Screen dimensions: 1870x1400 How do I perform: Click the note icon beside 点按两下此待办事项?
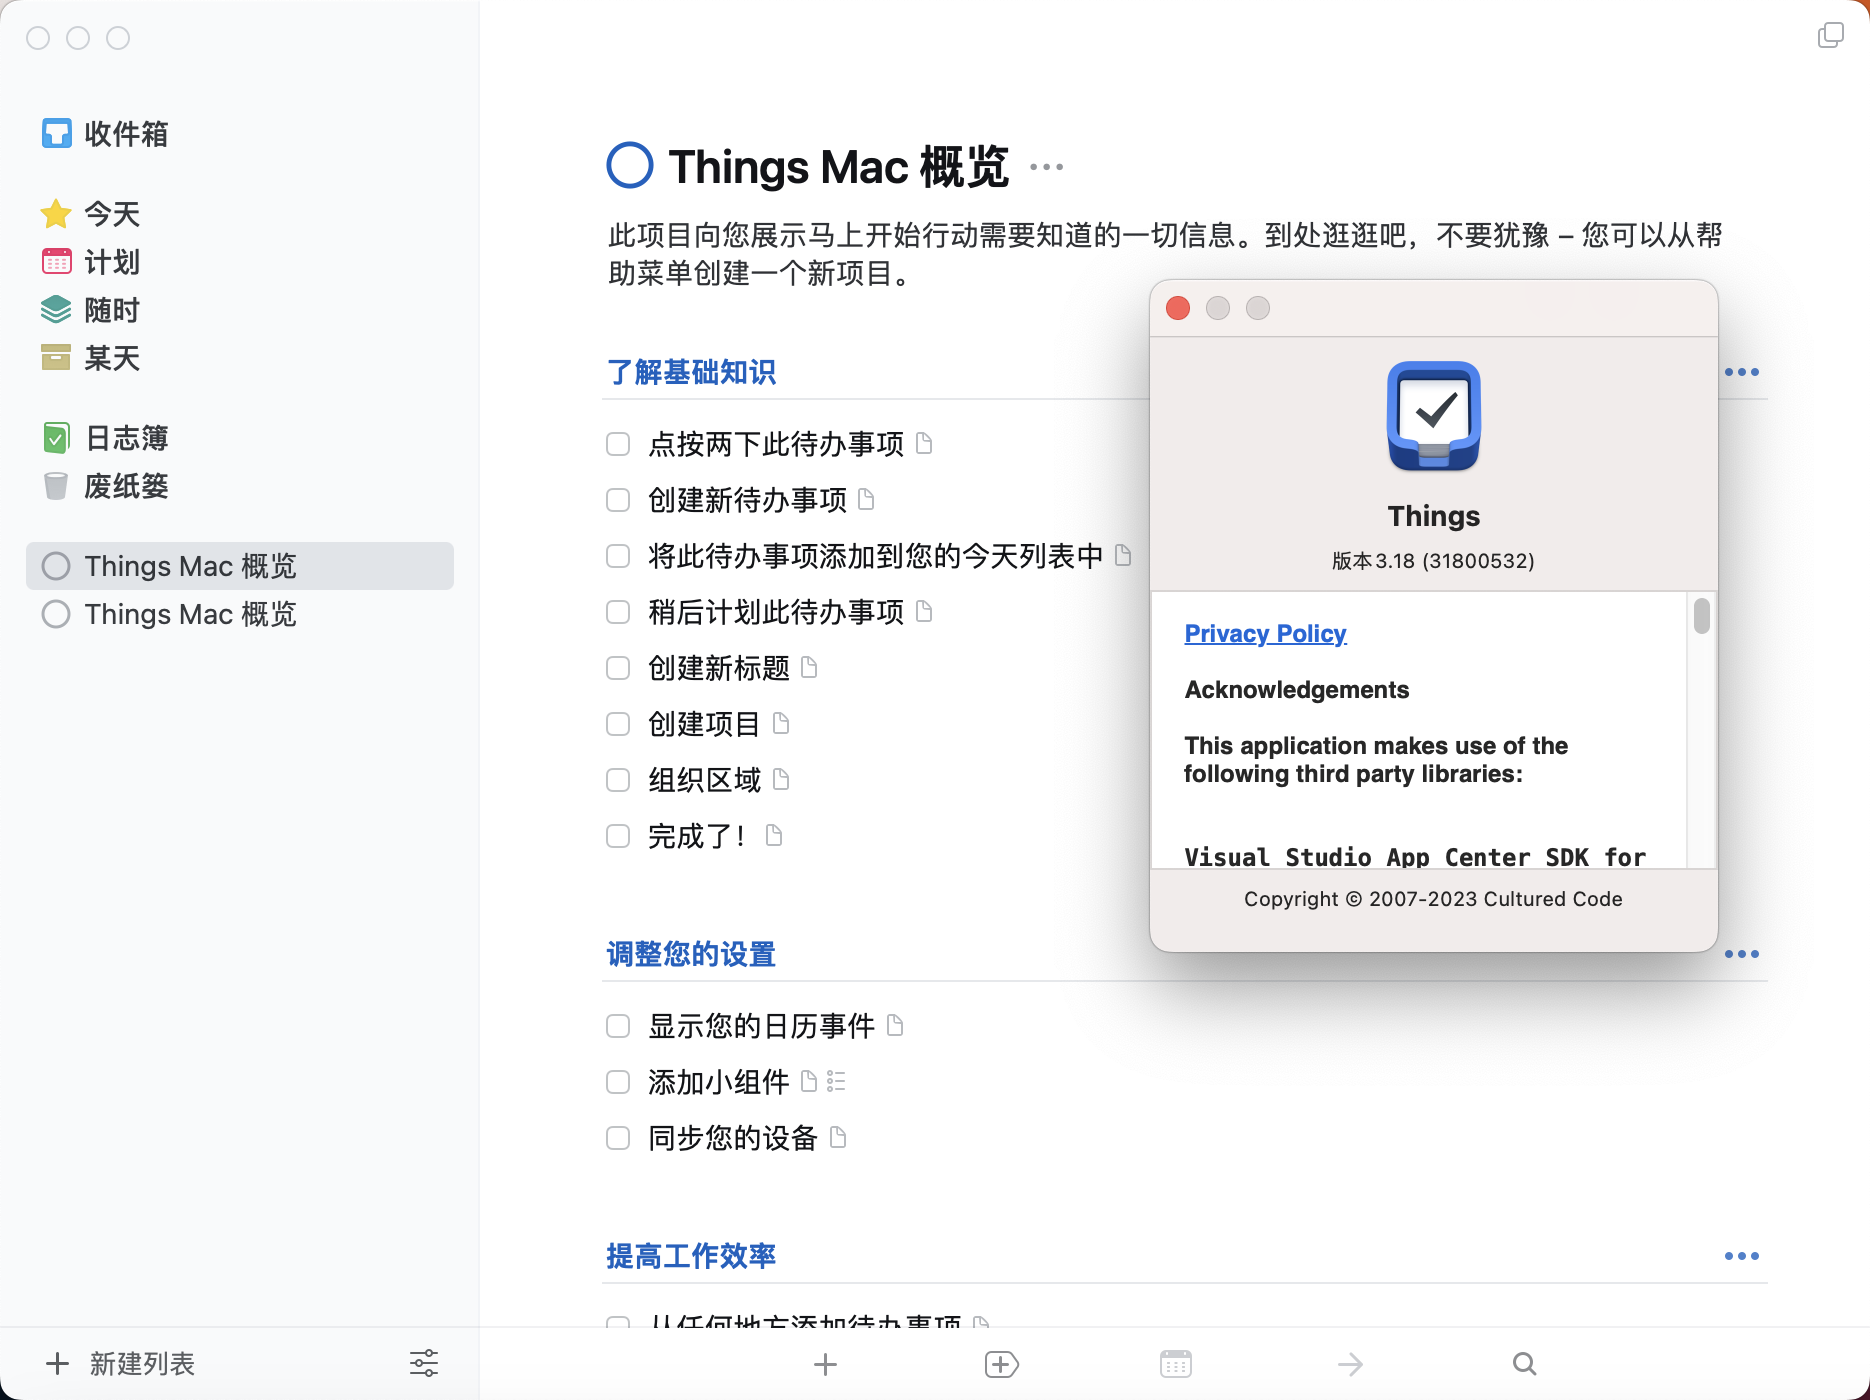[924, 442]
